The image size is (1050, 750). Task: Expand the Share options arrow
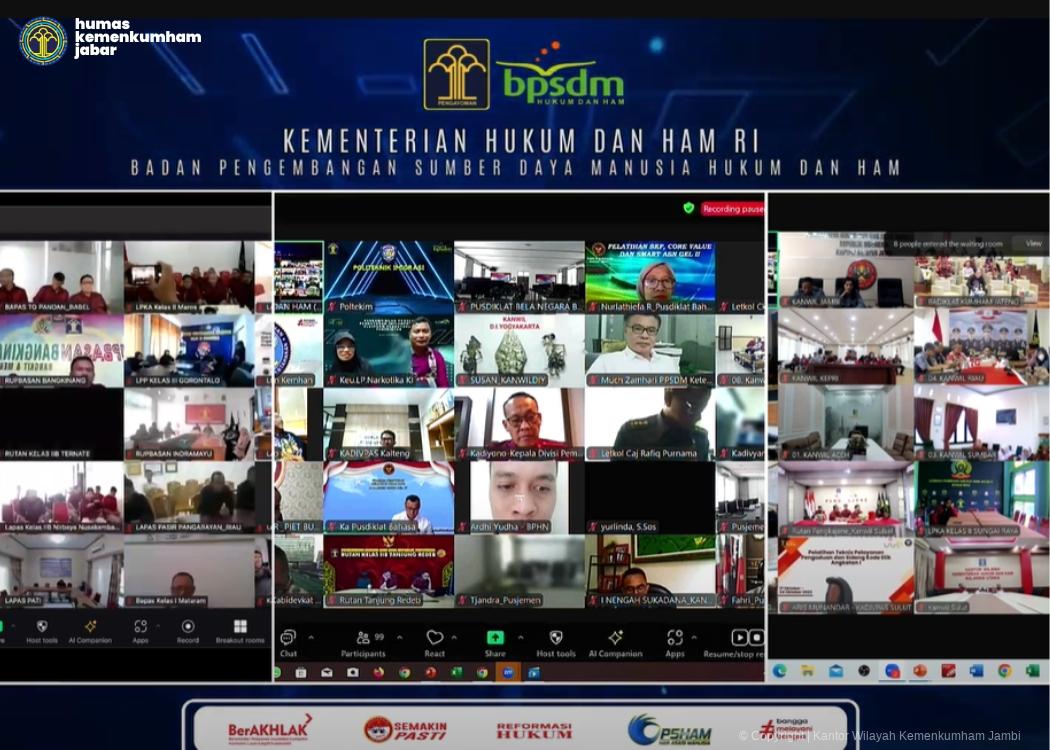(x=520, y=637)
